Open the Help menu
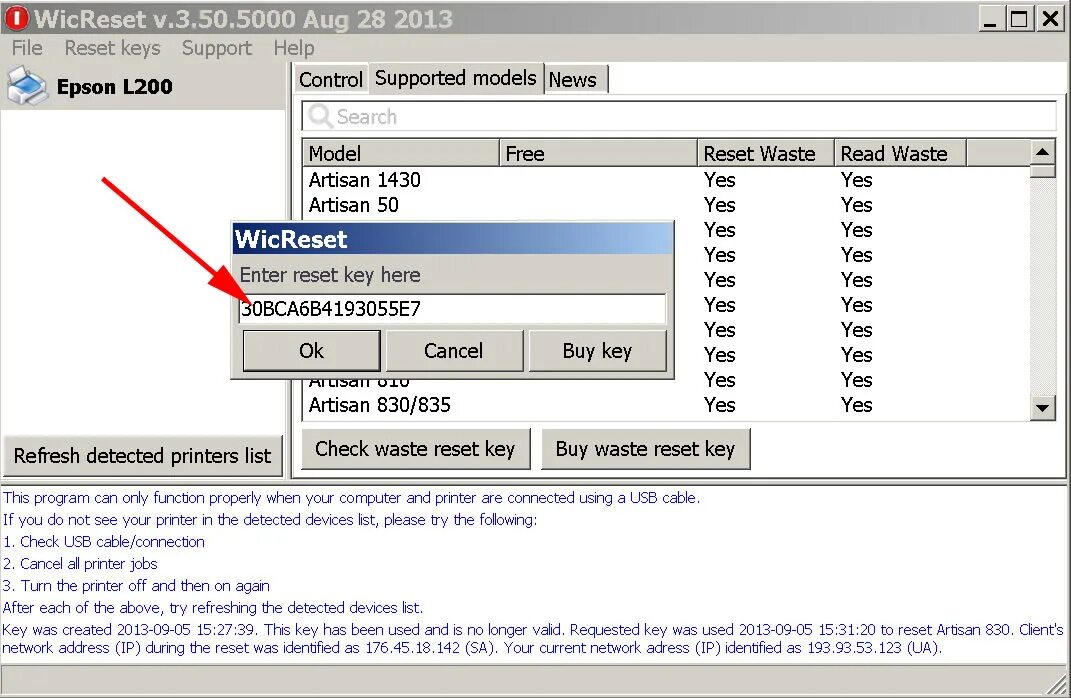 tap(294, 48)
